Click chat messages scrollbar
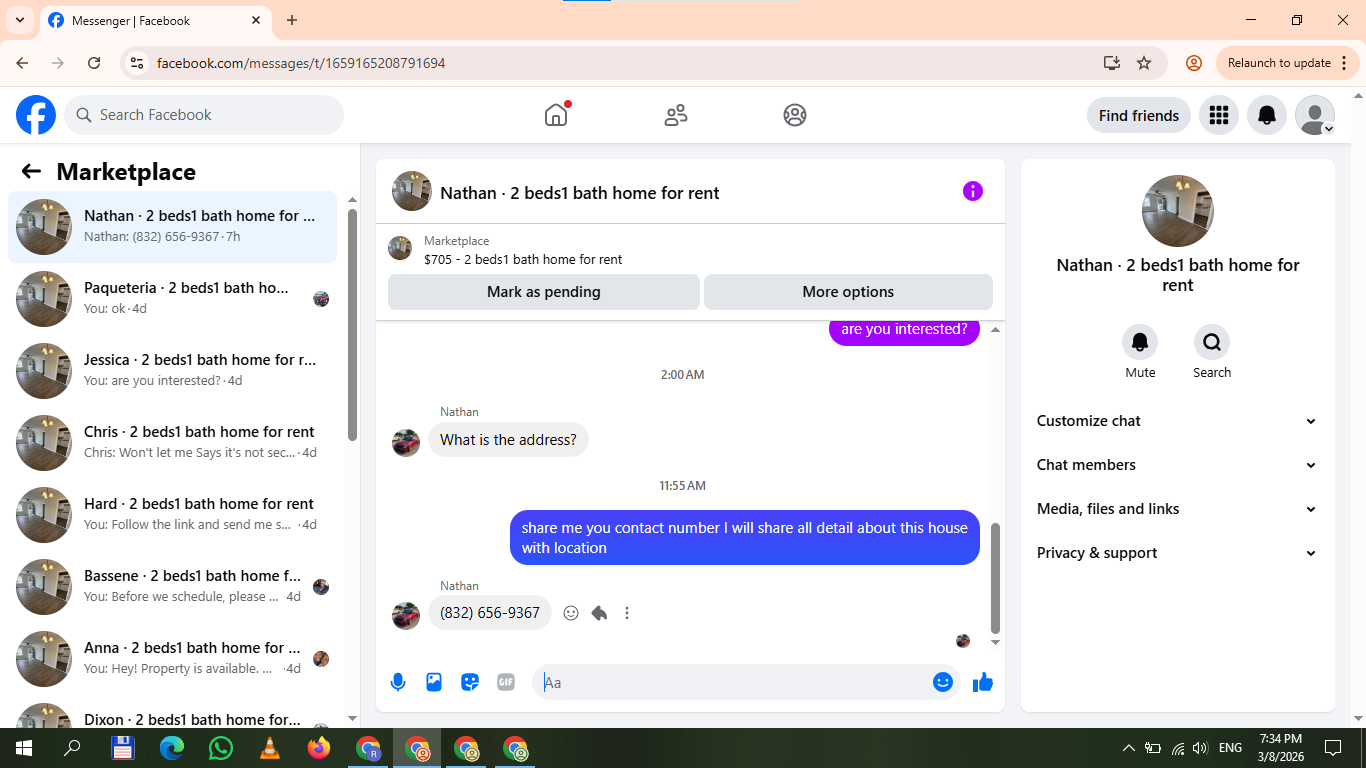Screen dimensions: 1366x768 (995, 577)
